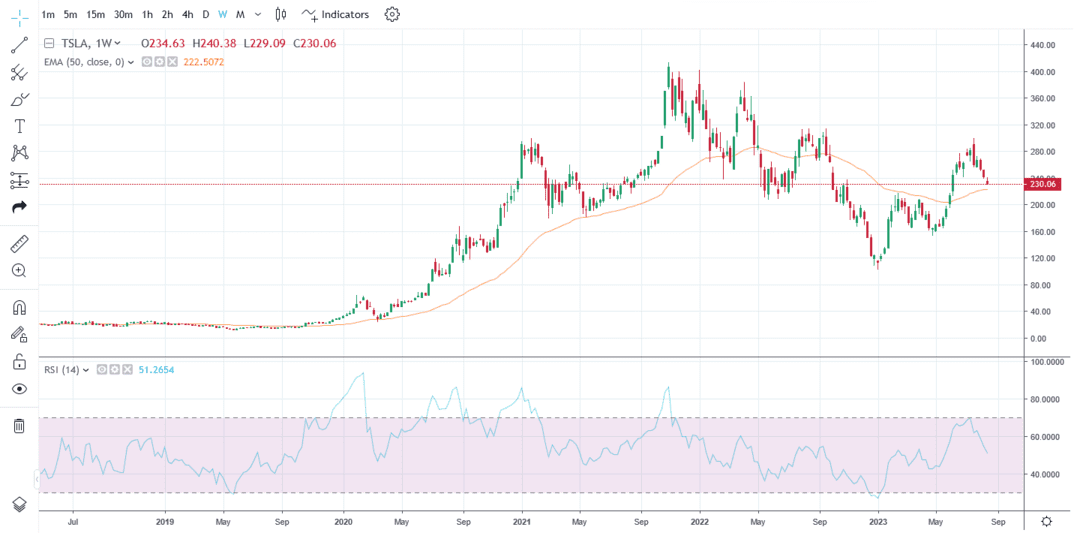Toggle magnet mode on
The width and height of the screenshot is (1080, 533).
tap(19, 307)
